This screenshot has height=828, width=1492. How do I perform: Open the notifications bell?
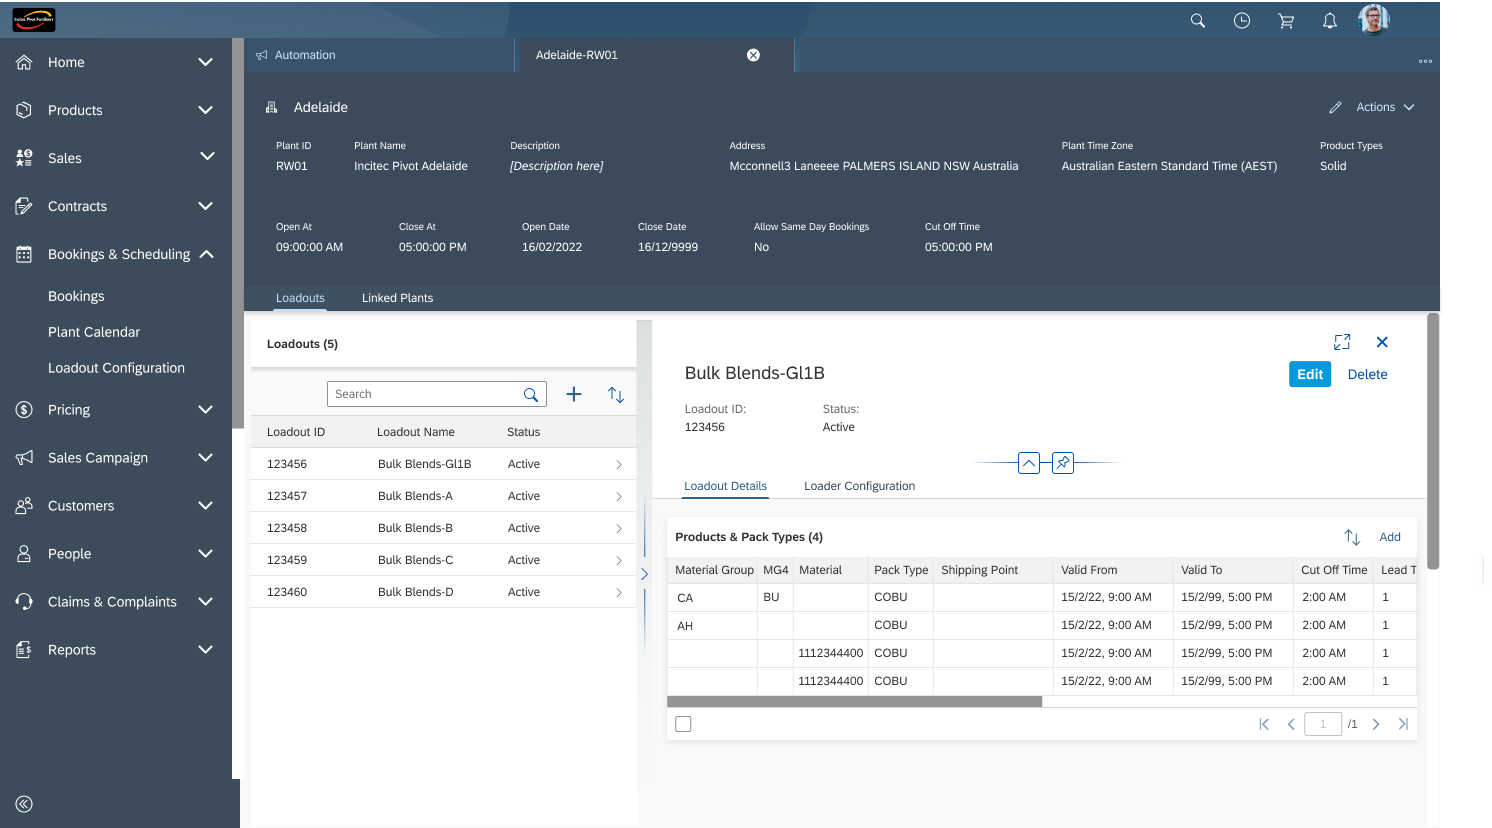tap(1329, 21)
